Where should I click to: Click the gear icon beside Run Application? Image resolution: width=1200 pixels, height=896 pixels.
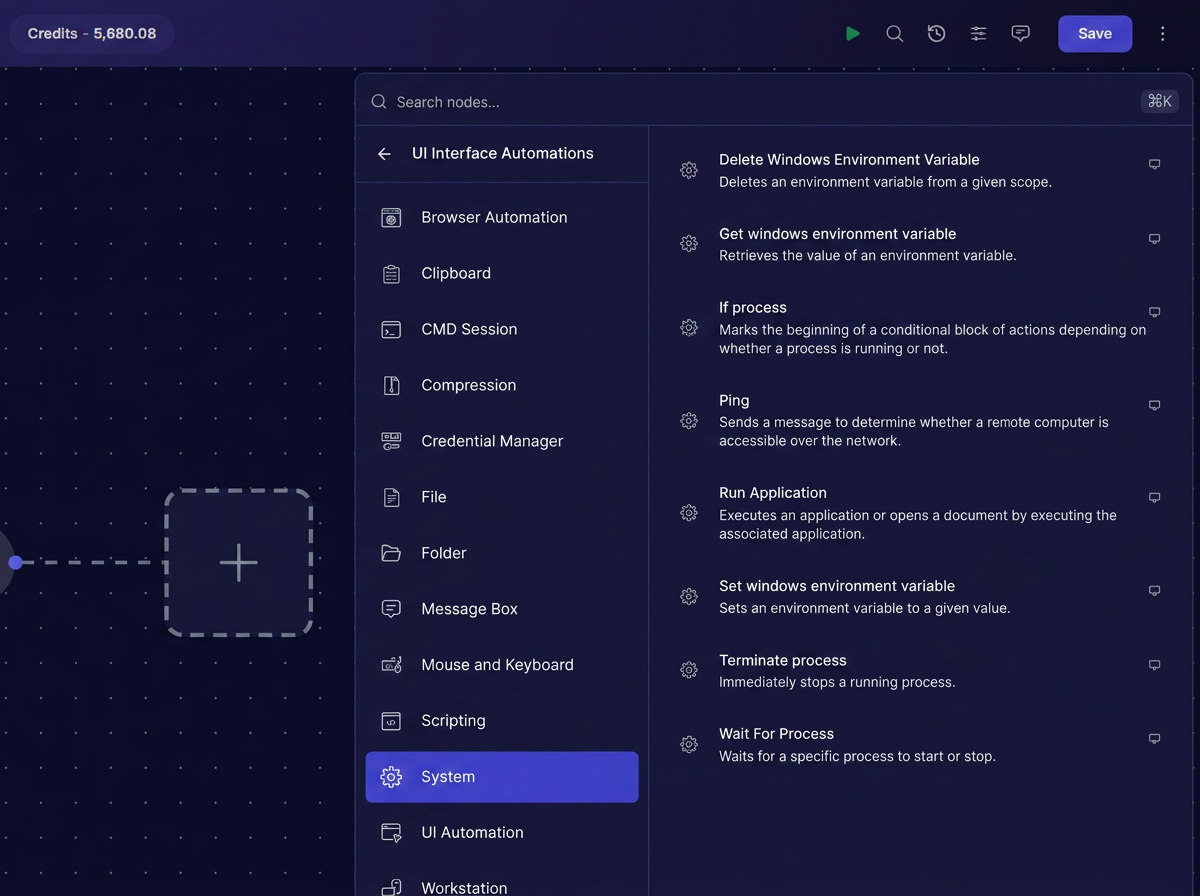[689, 513]
